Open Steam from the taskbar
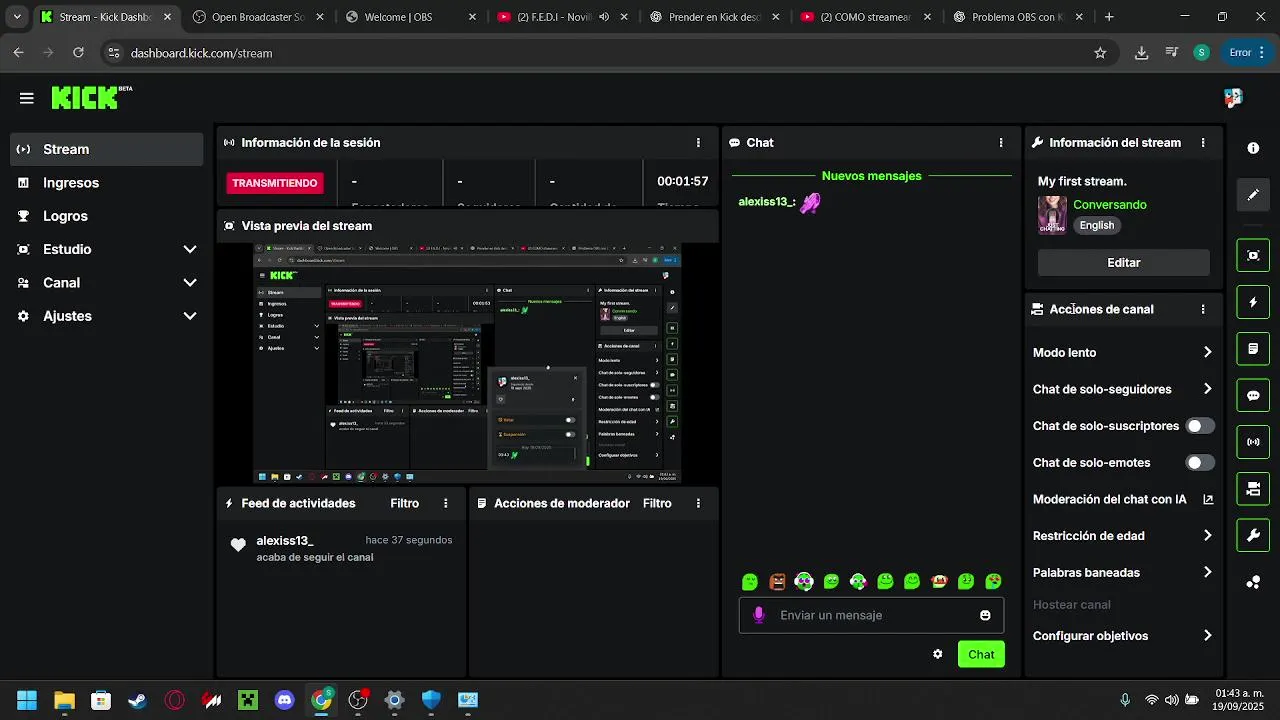This screenshot has height=720, width=1280. pos(137,701)
